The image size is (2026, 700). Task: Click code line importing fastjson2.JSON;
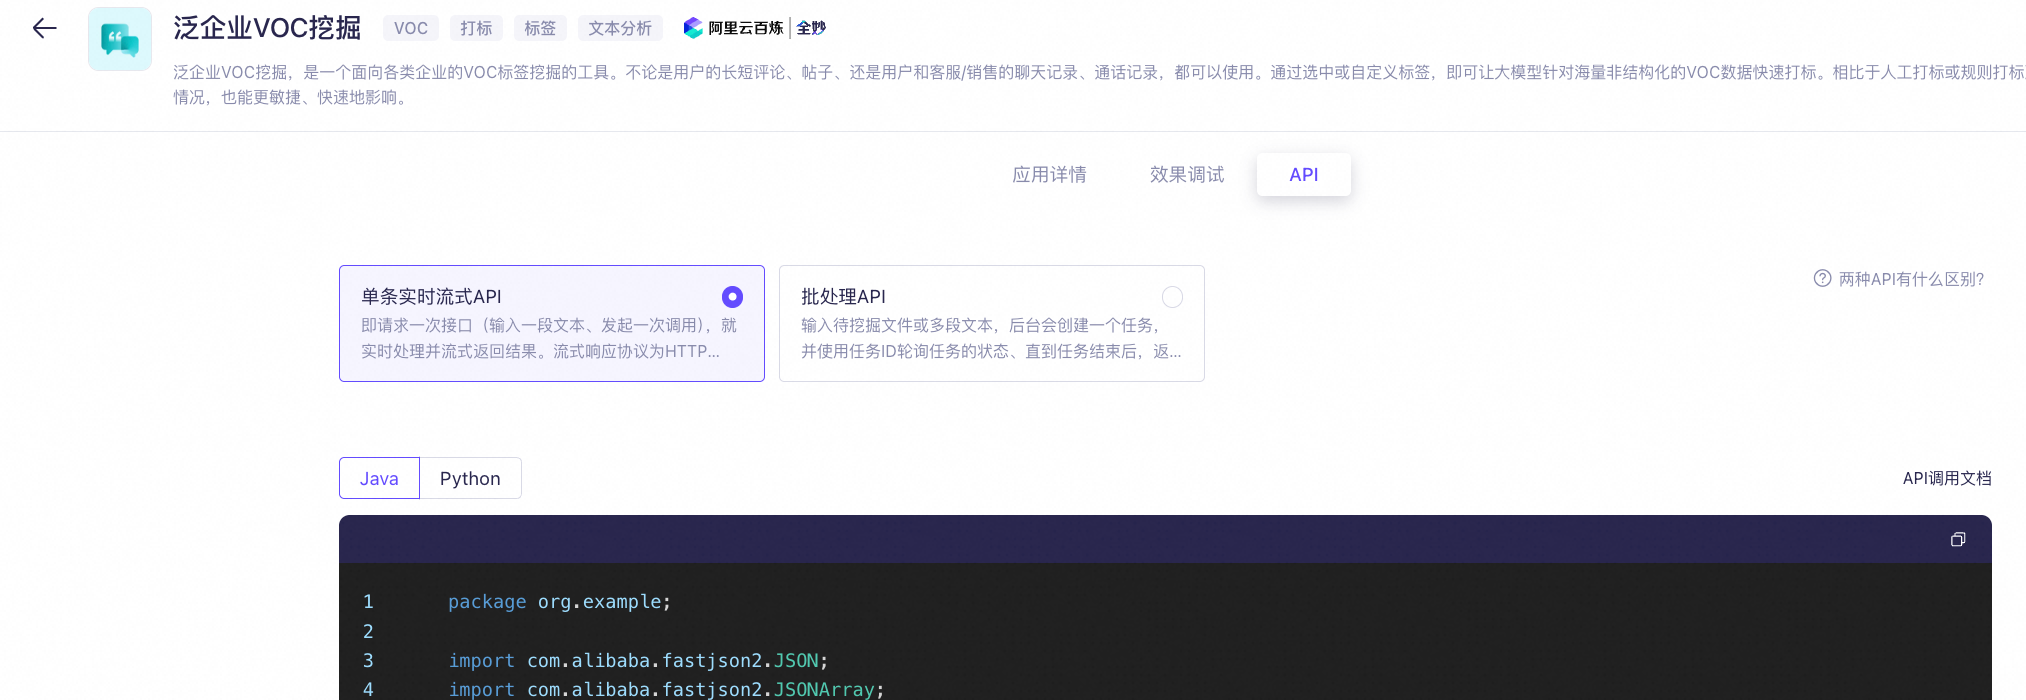(x=638, y=661)
